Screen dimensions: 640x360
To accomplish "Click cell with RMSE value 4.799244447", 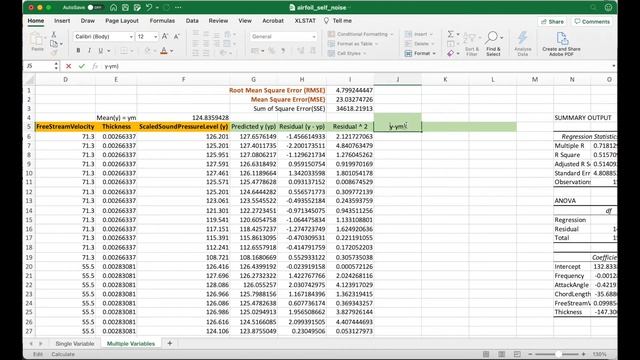I will tap(350, 90).
